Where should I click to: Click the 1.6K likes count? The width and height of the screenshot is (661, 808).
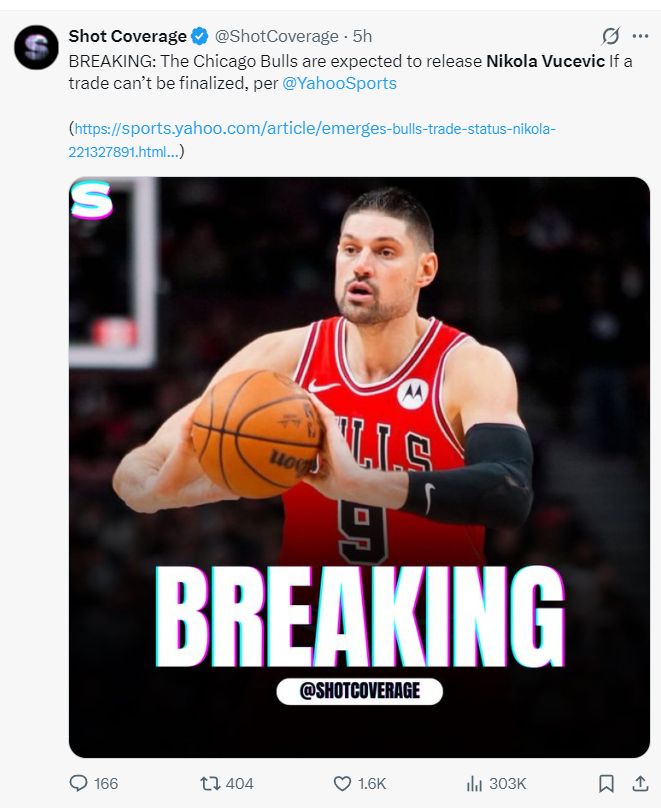pos(372,783)
